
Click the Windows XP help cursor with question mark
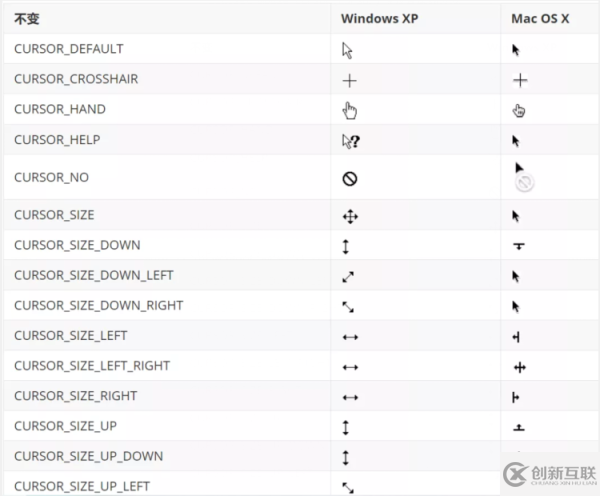tap(351, 141)
